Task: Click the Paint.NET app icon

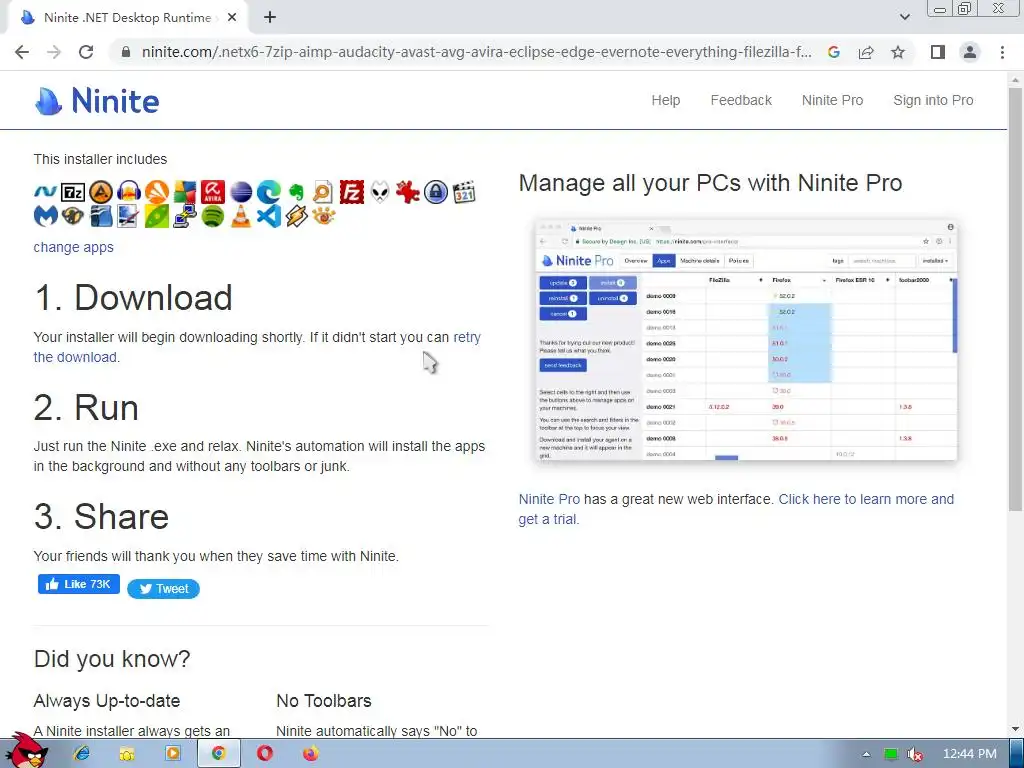Action: click(x=129, y=216)
